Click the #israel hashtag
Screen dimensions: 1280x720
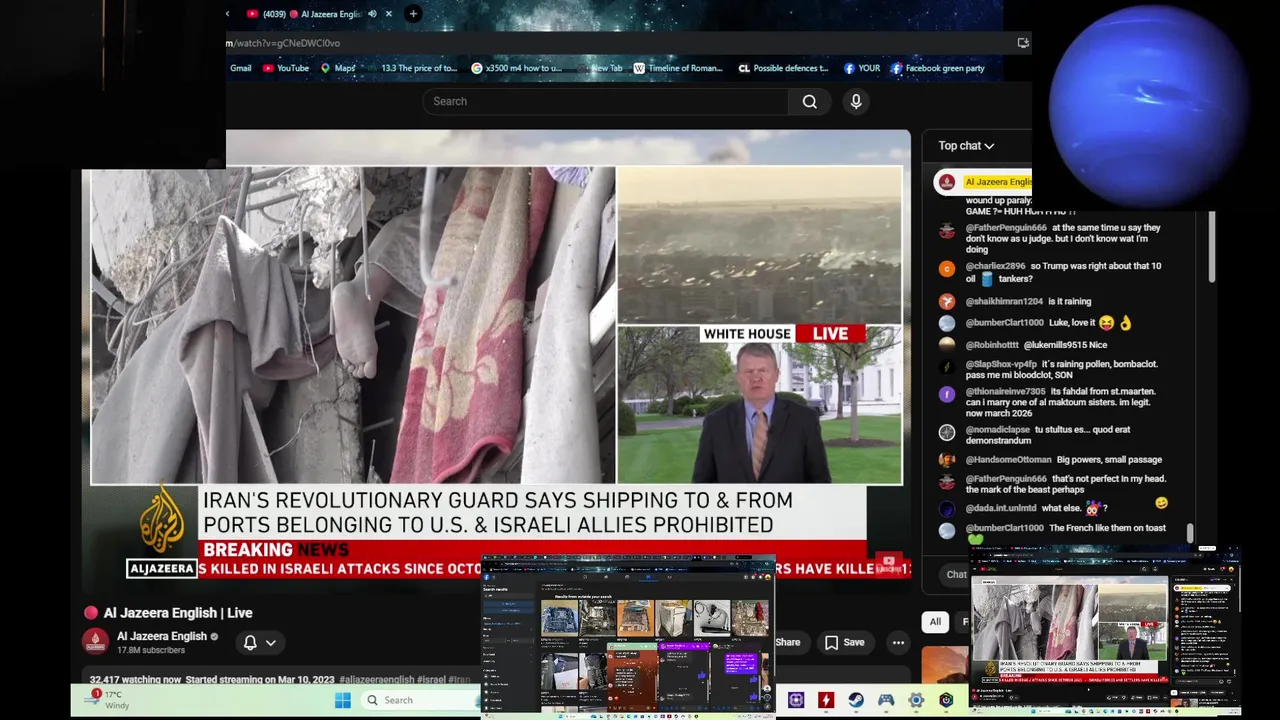[430, 680]
